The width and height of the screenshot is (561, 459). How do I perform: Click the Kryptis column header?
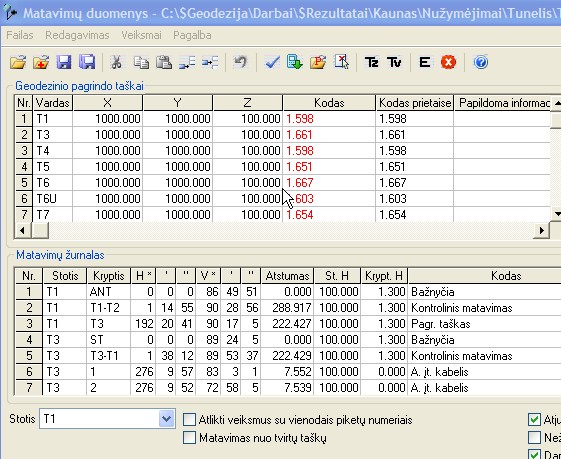click(108, 276)
